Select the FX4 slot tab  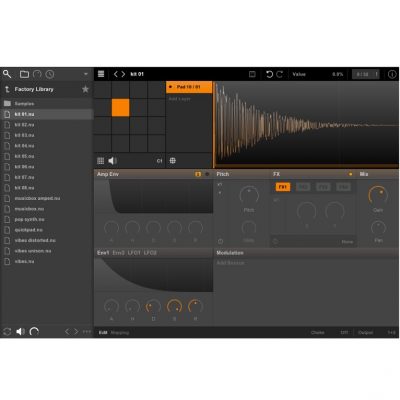tap(343, 187)
